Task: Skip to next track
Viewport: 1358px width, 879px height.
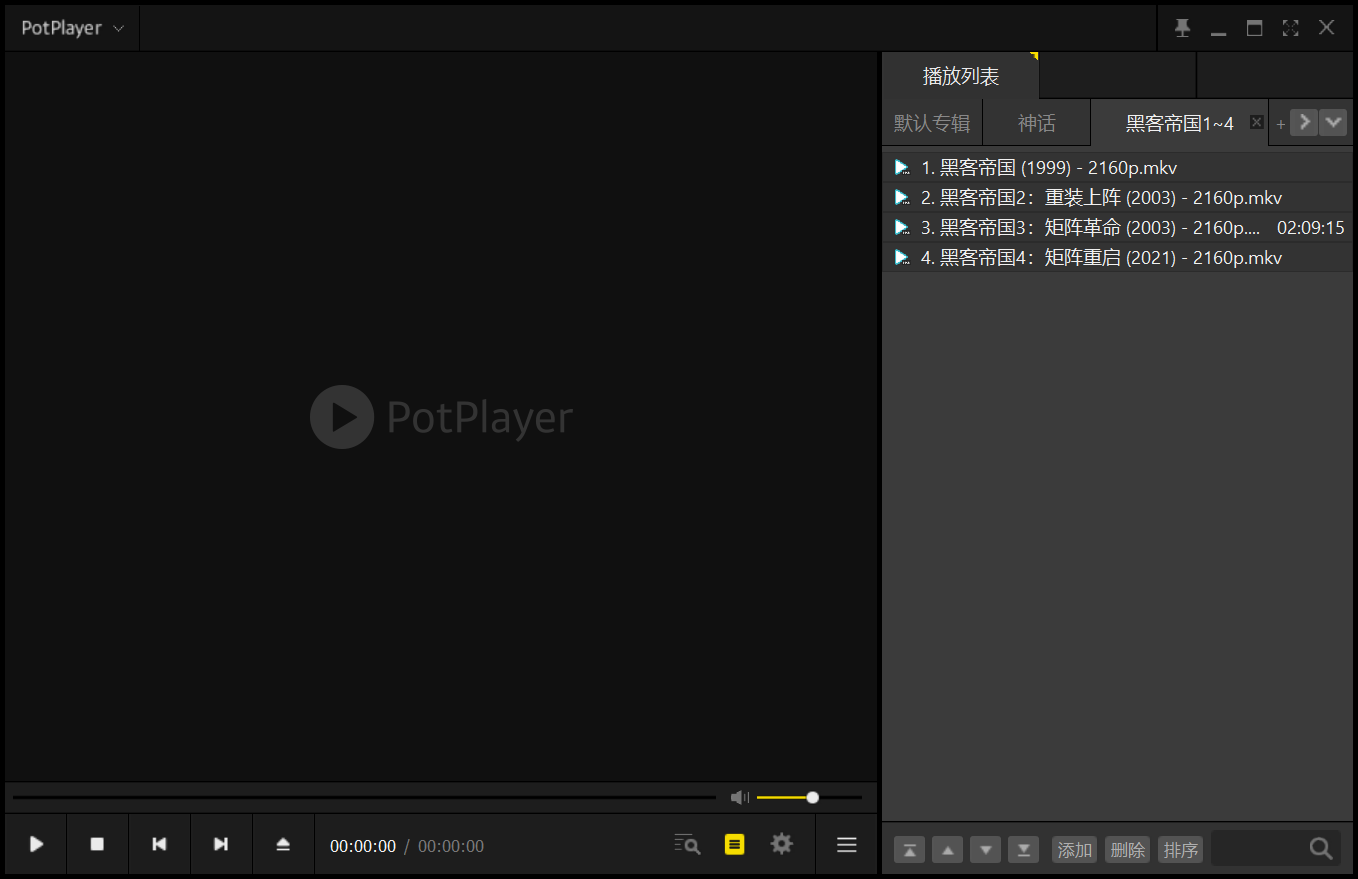Action: 221,845
